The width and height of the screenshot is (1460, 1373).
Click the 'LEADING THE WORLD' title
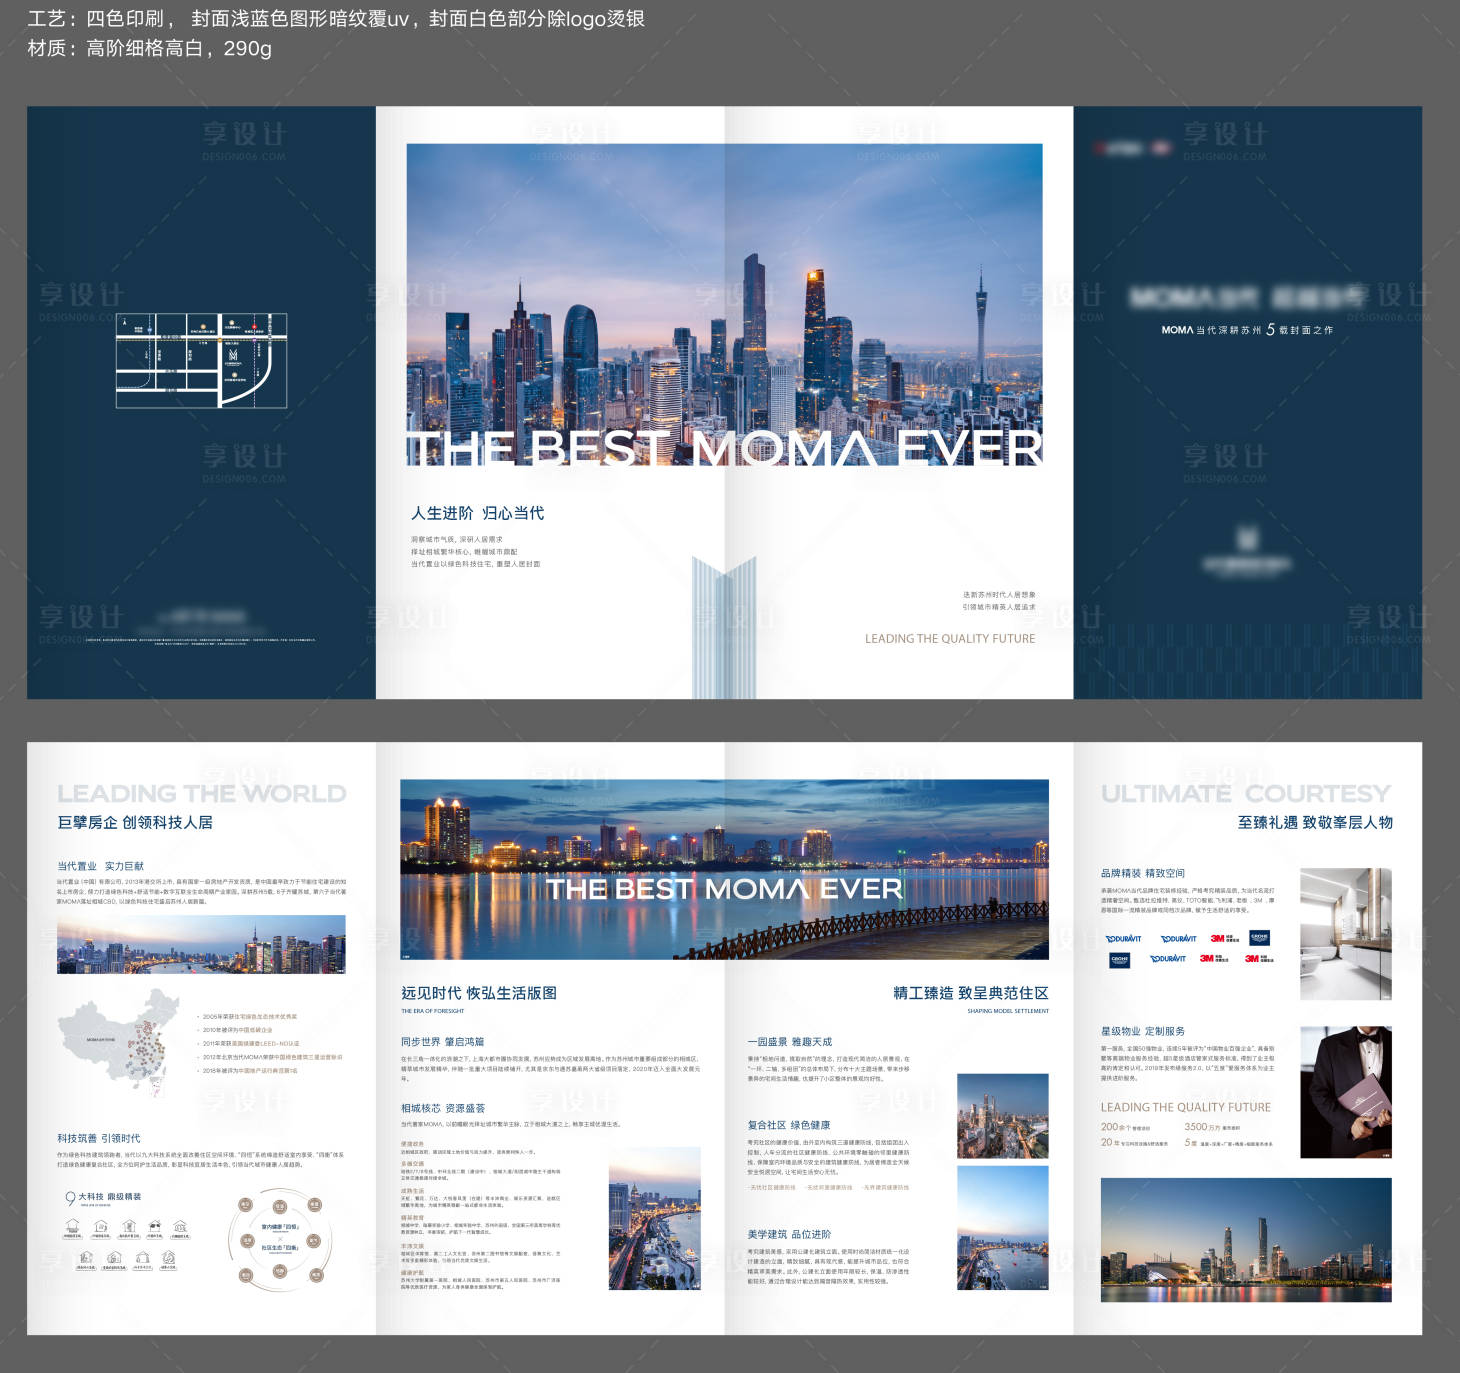tap(202, 794)
